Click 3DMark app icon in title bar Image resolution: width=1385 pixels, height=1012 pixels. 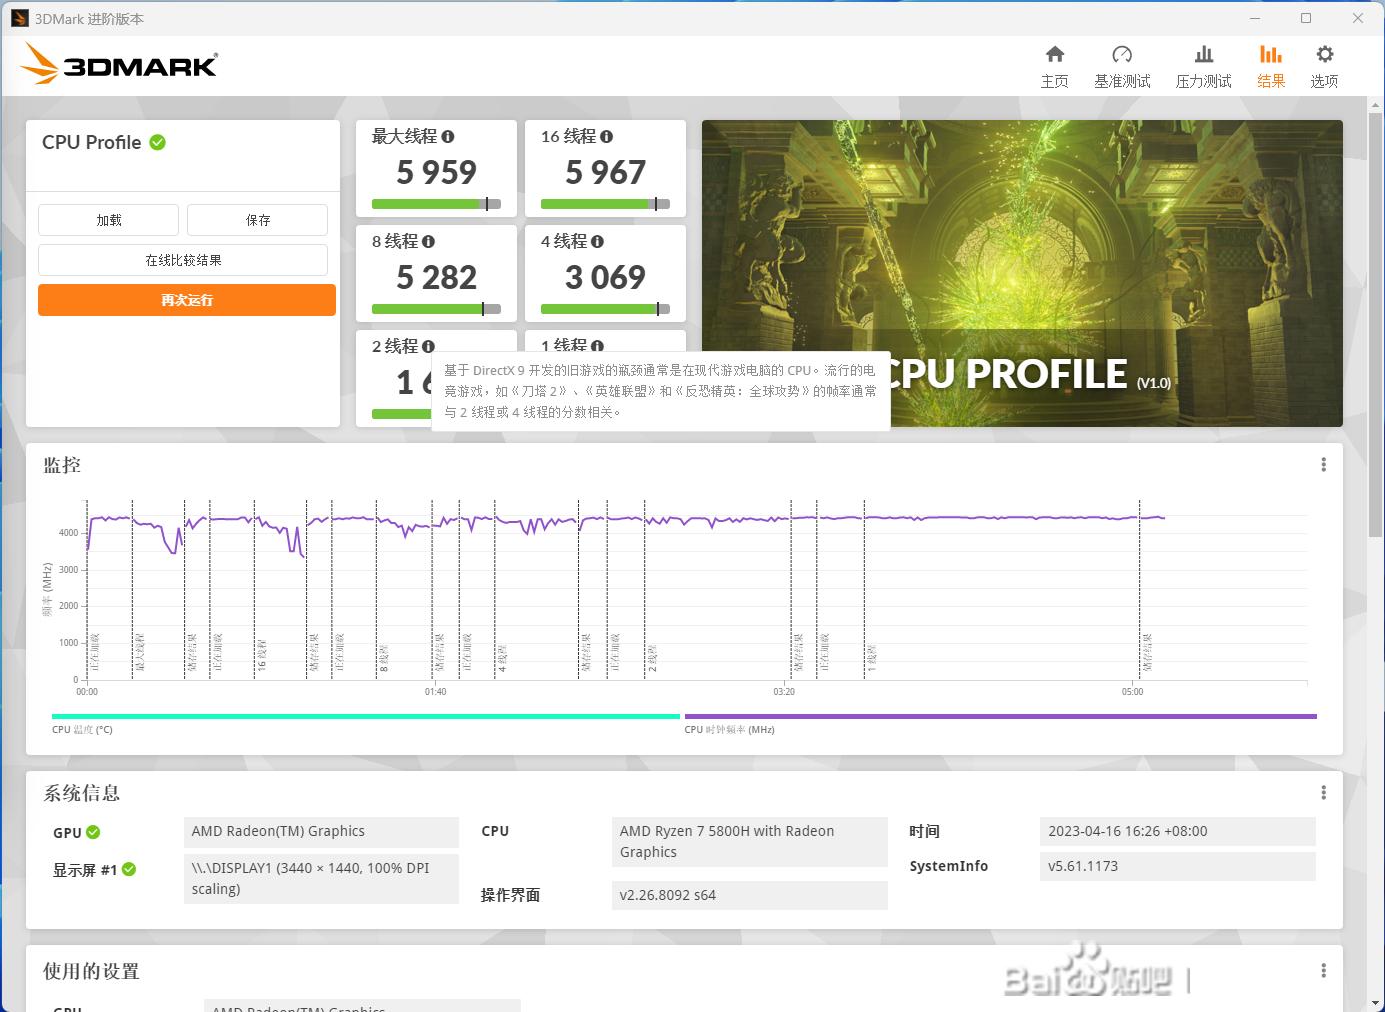(19, 18)
